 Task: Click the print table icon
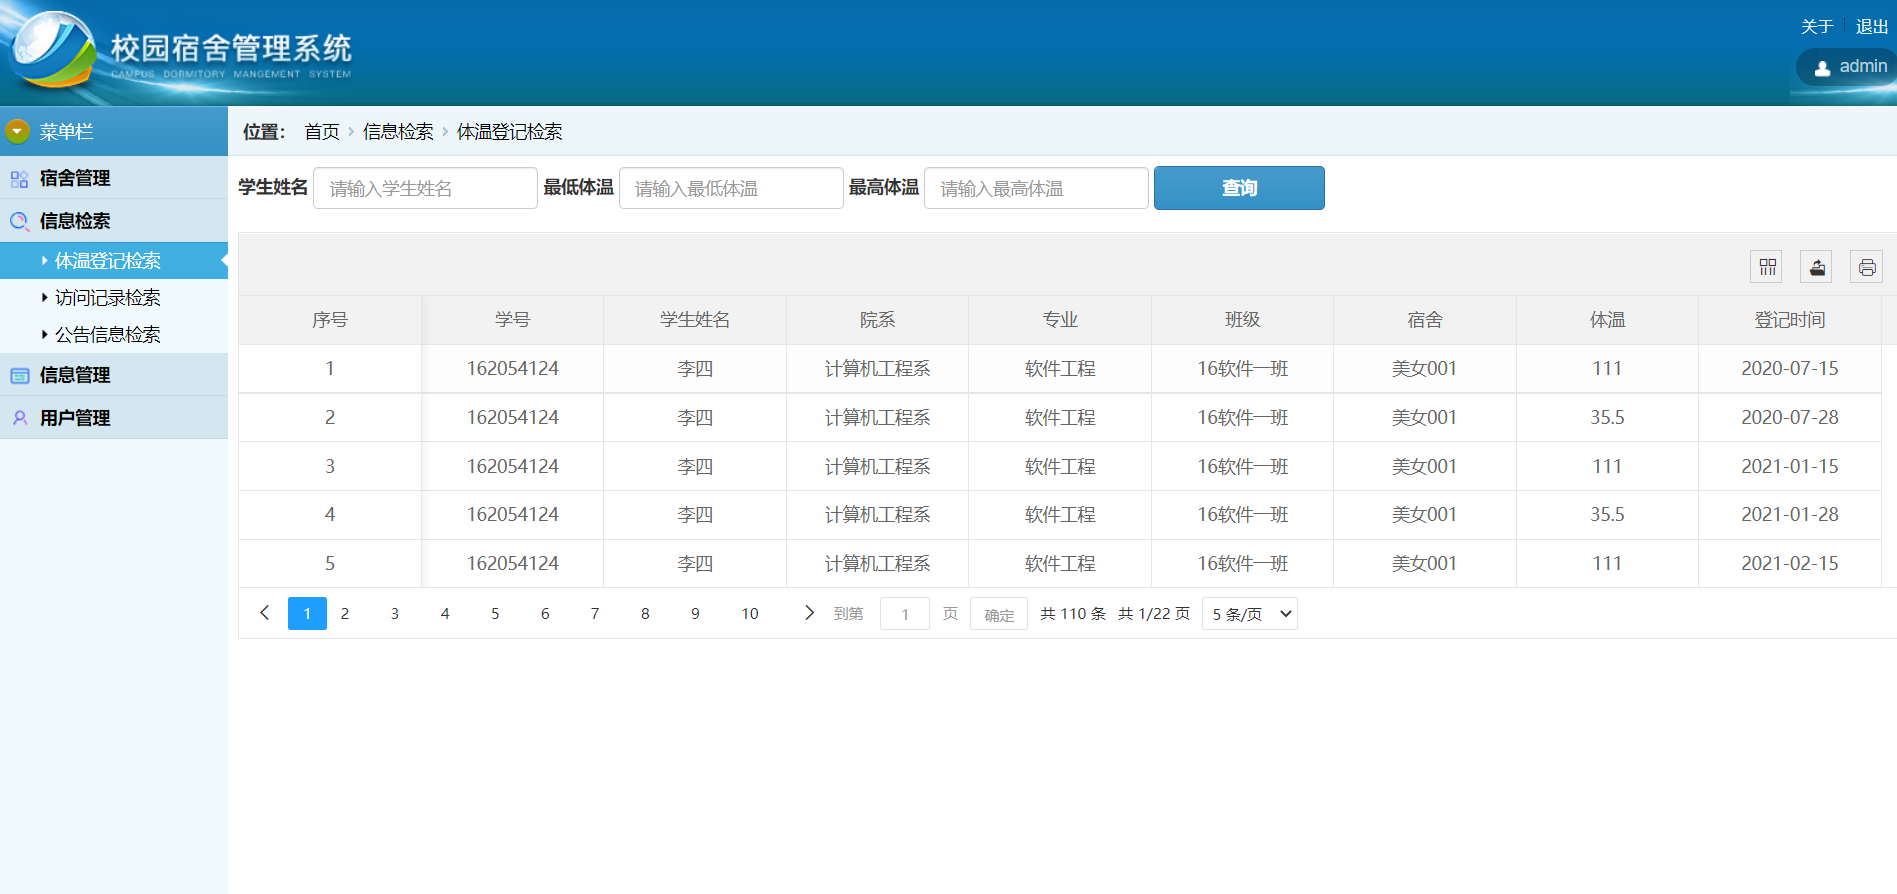[1867, 267]
